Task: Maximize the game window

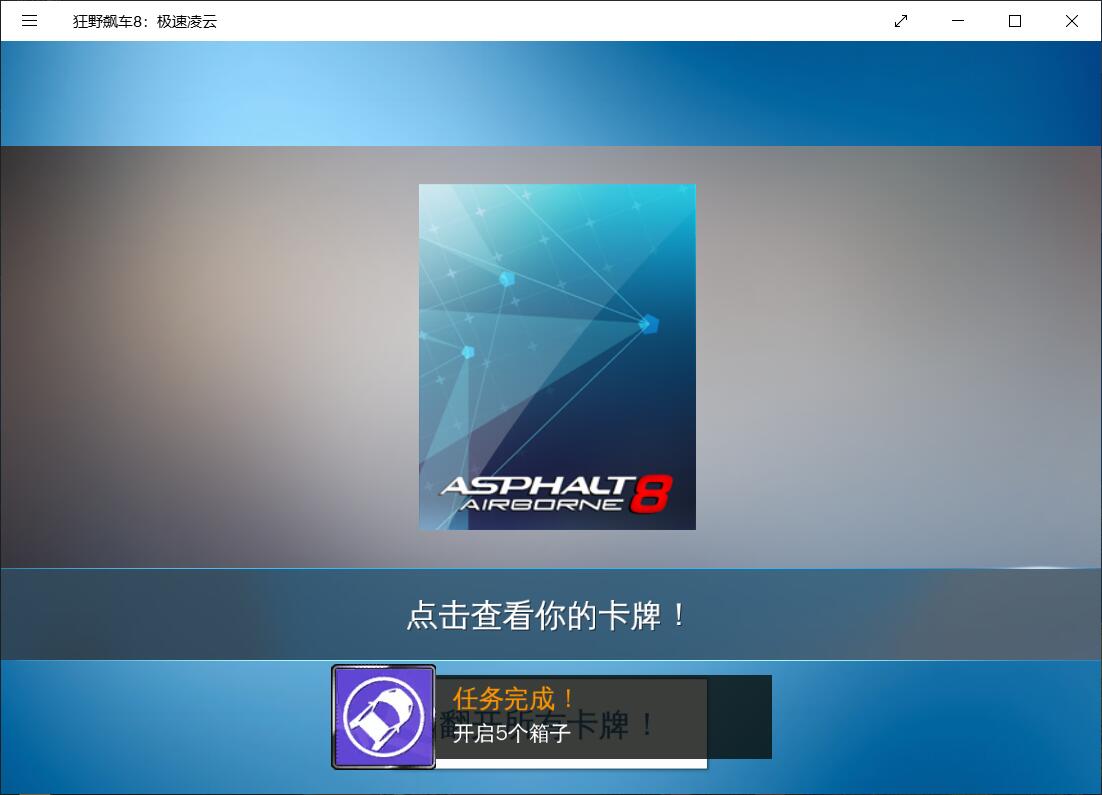Action: 1015,21
